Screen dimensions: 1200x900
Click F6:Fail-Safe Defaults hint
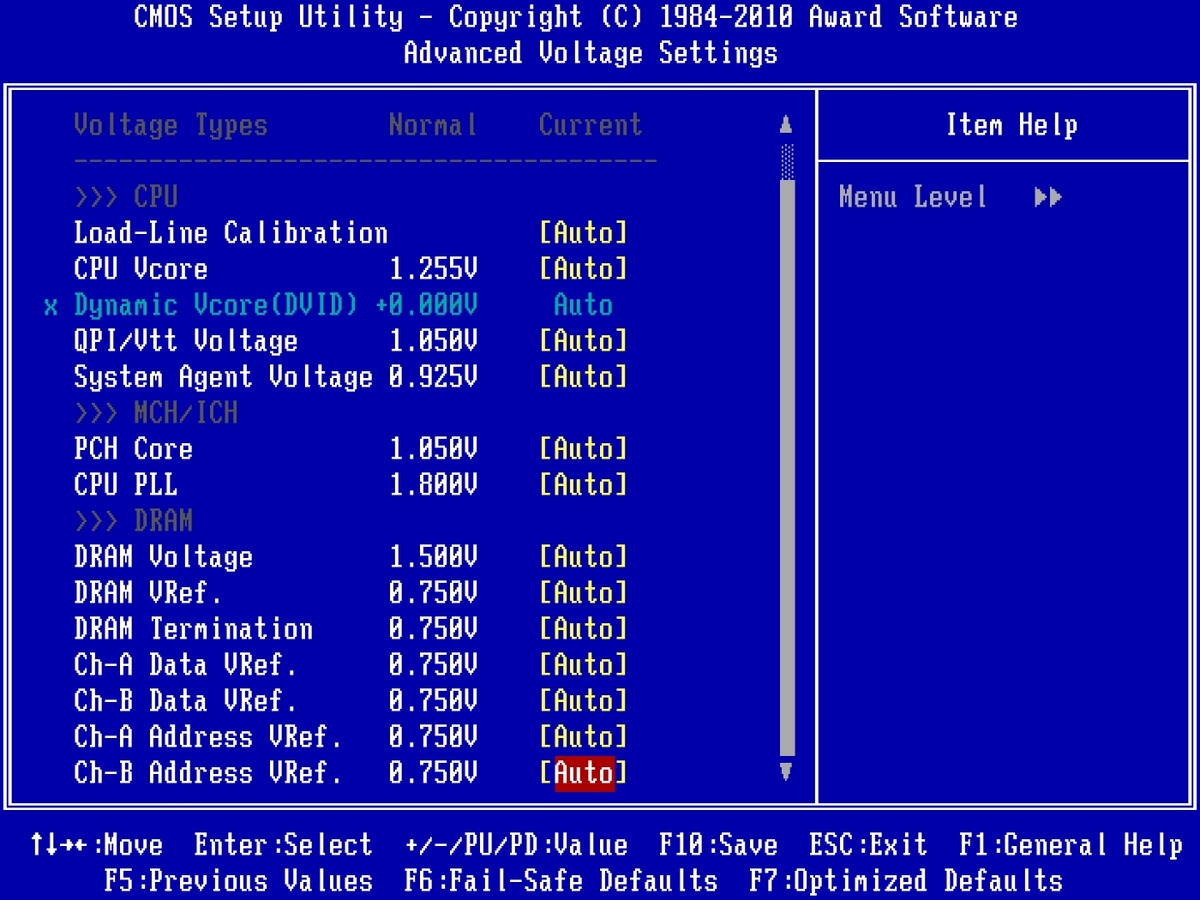coord(561,881)
